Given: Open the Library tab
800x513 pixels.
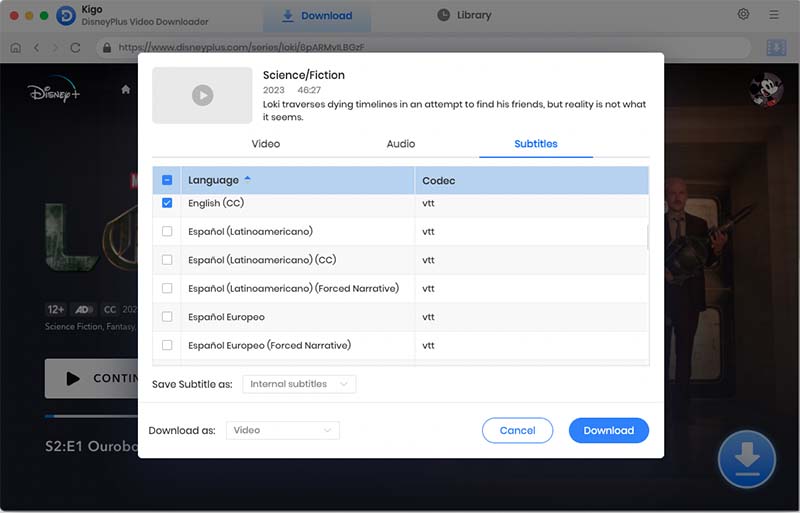Looking at the screenshot, I should (x=464, y=15).
